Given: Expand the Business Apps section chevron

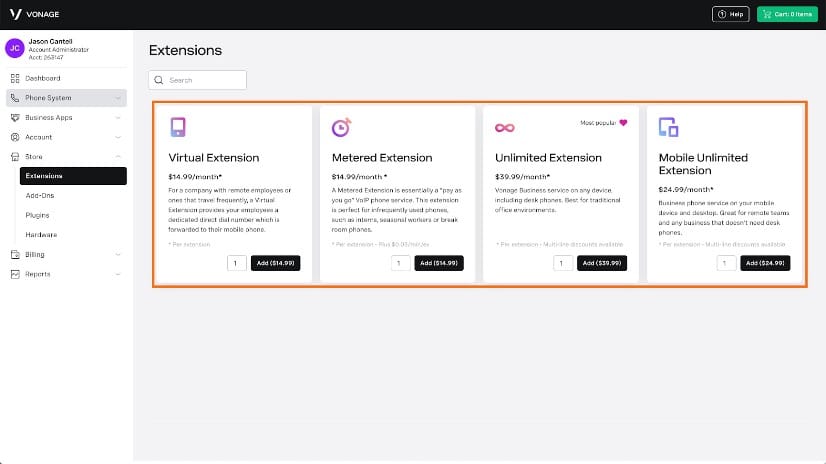Looking at the screenshot, I should (119, 117).
